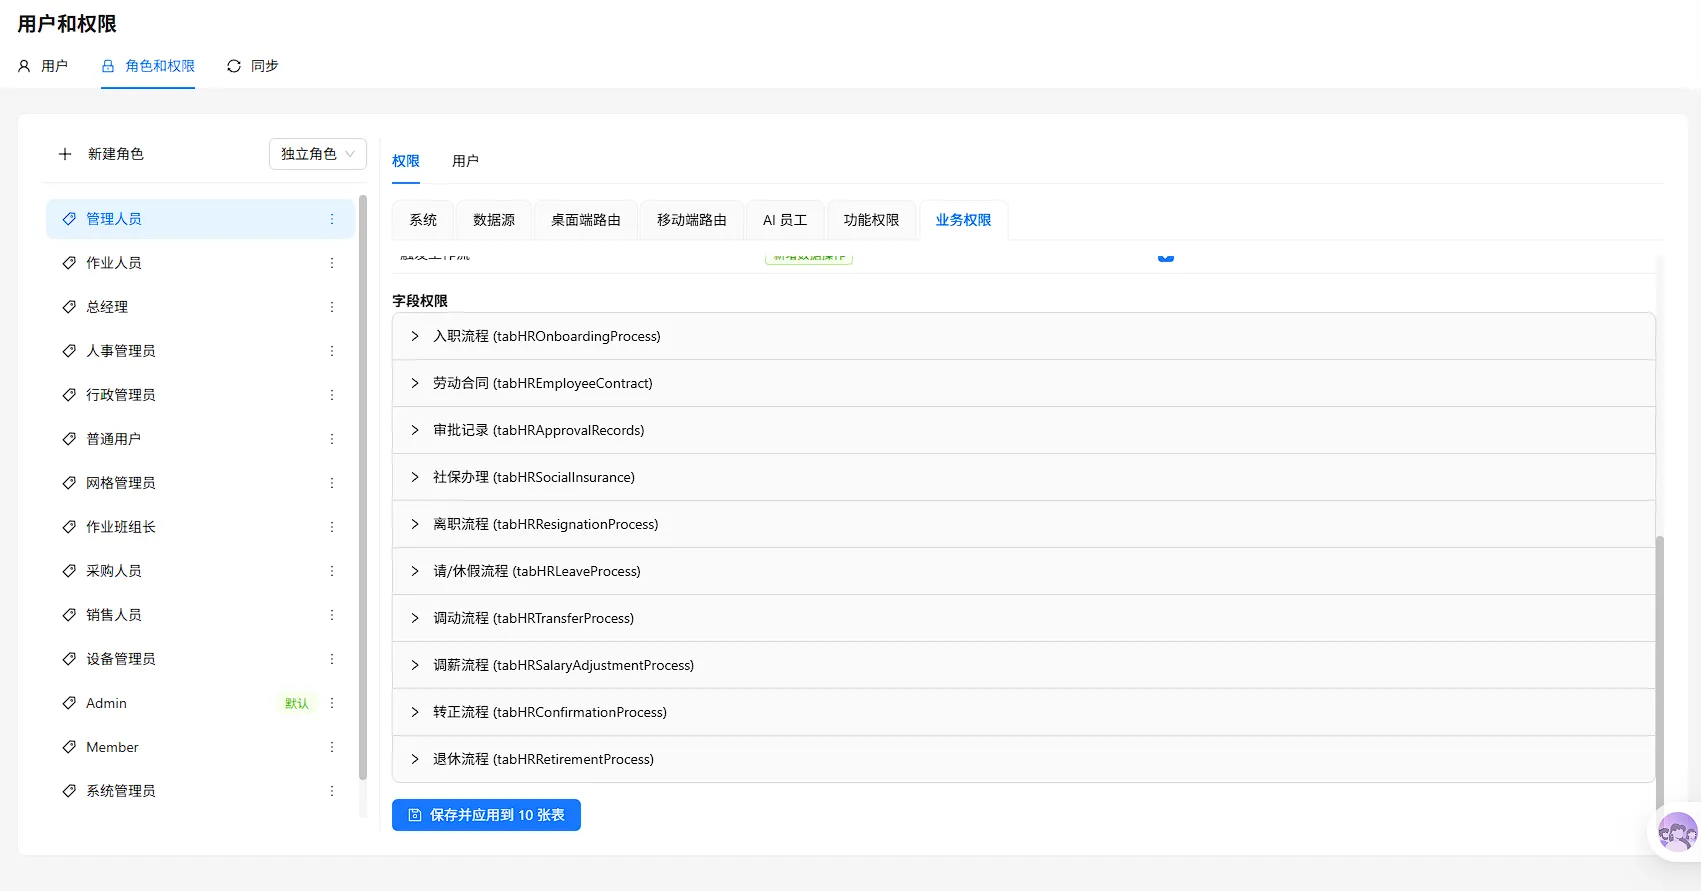Open more options for 人事管理员 role
The width and height of the screenshot is (1701, 891).
coord(332,351)
